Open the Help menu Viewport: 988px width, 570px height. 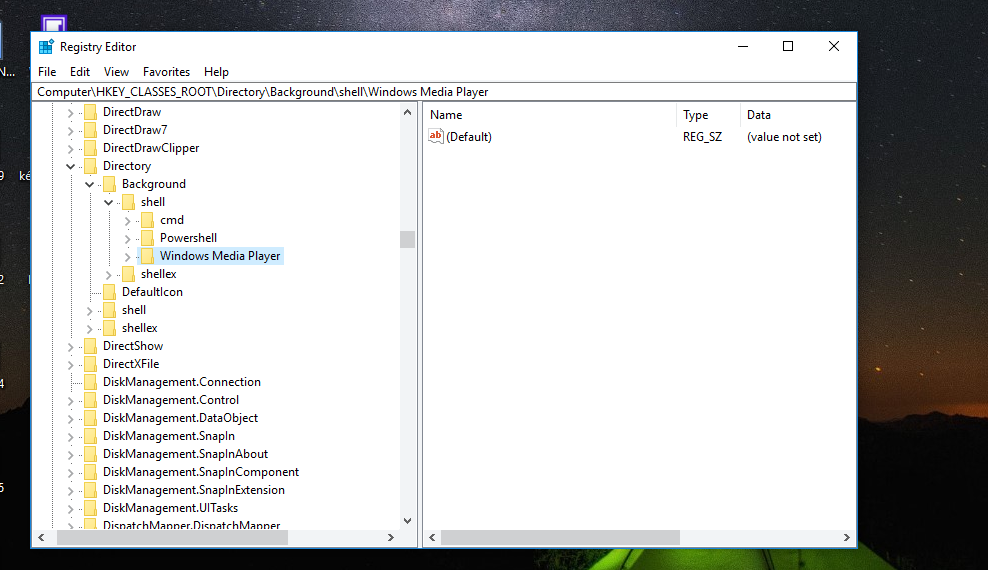[x=216, y=72]
